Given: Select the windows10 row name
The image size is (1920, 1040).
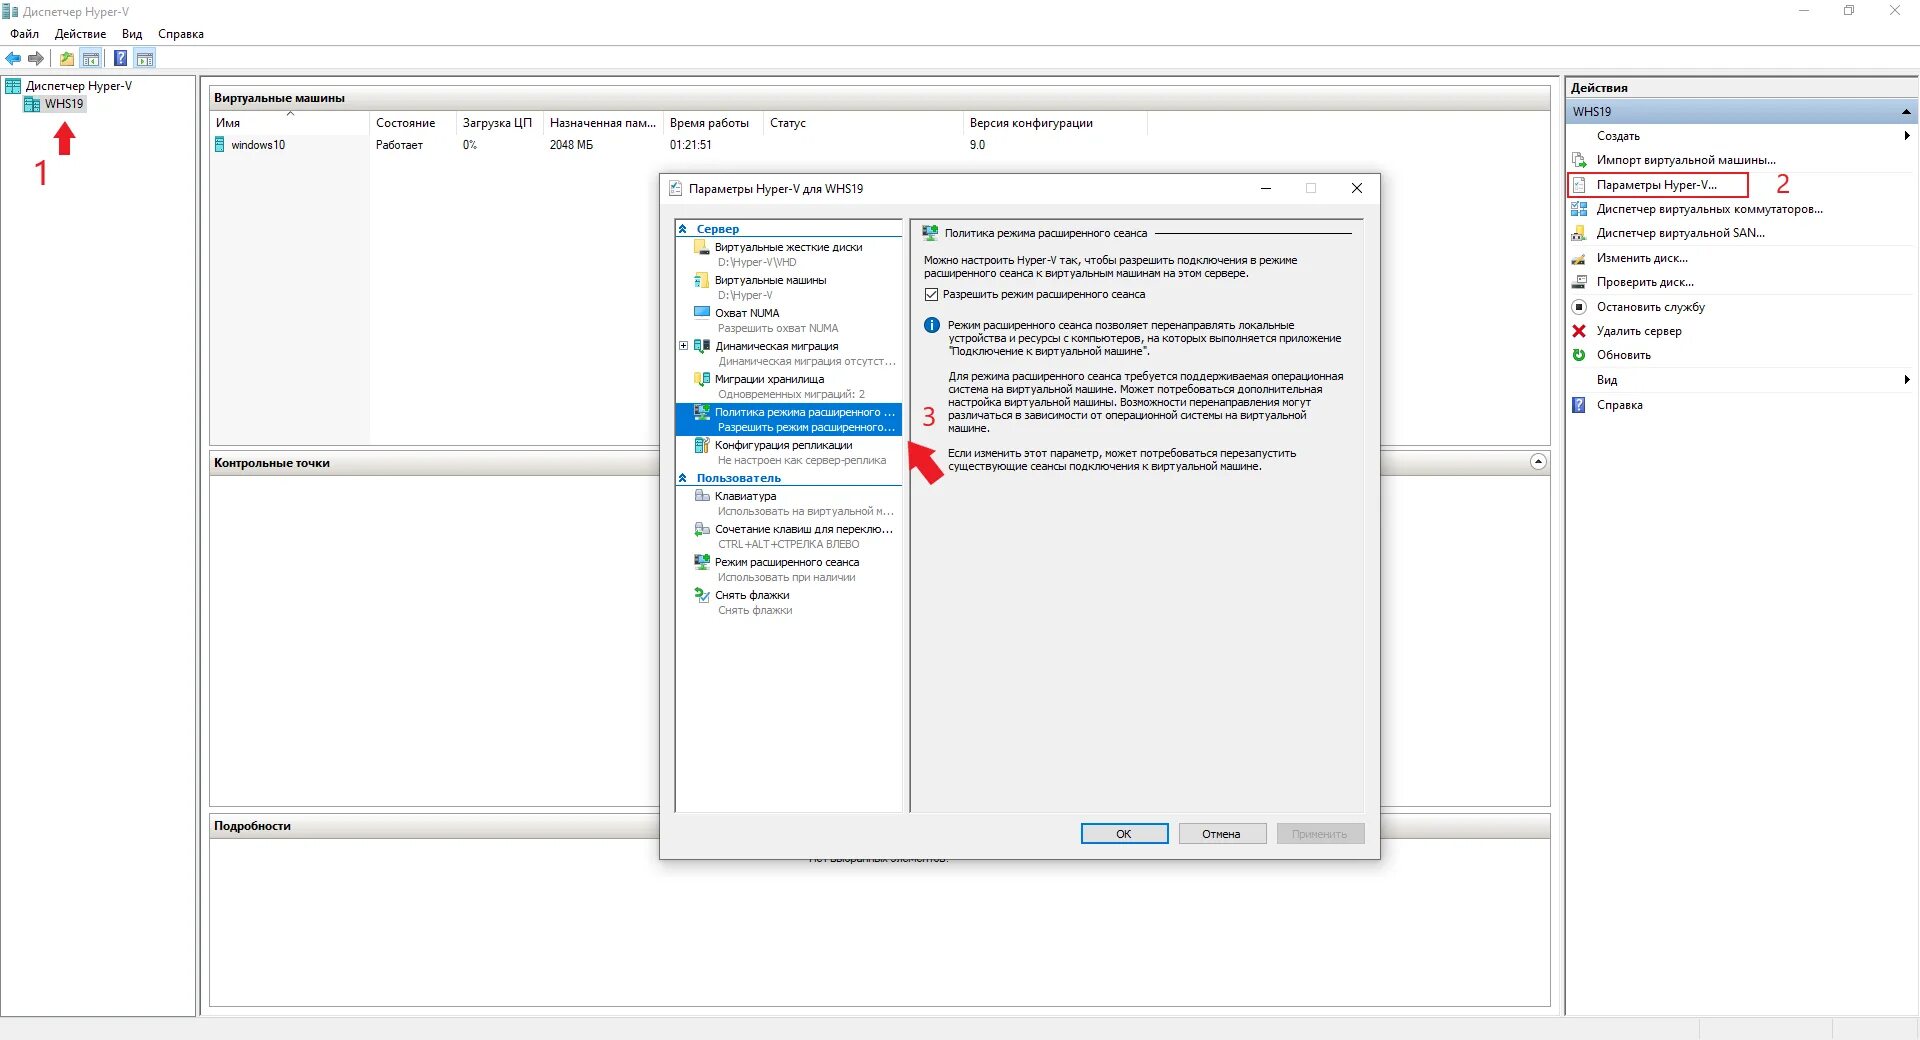Looking at the screenshot, I should click(258, 145).
